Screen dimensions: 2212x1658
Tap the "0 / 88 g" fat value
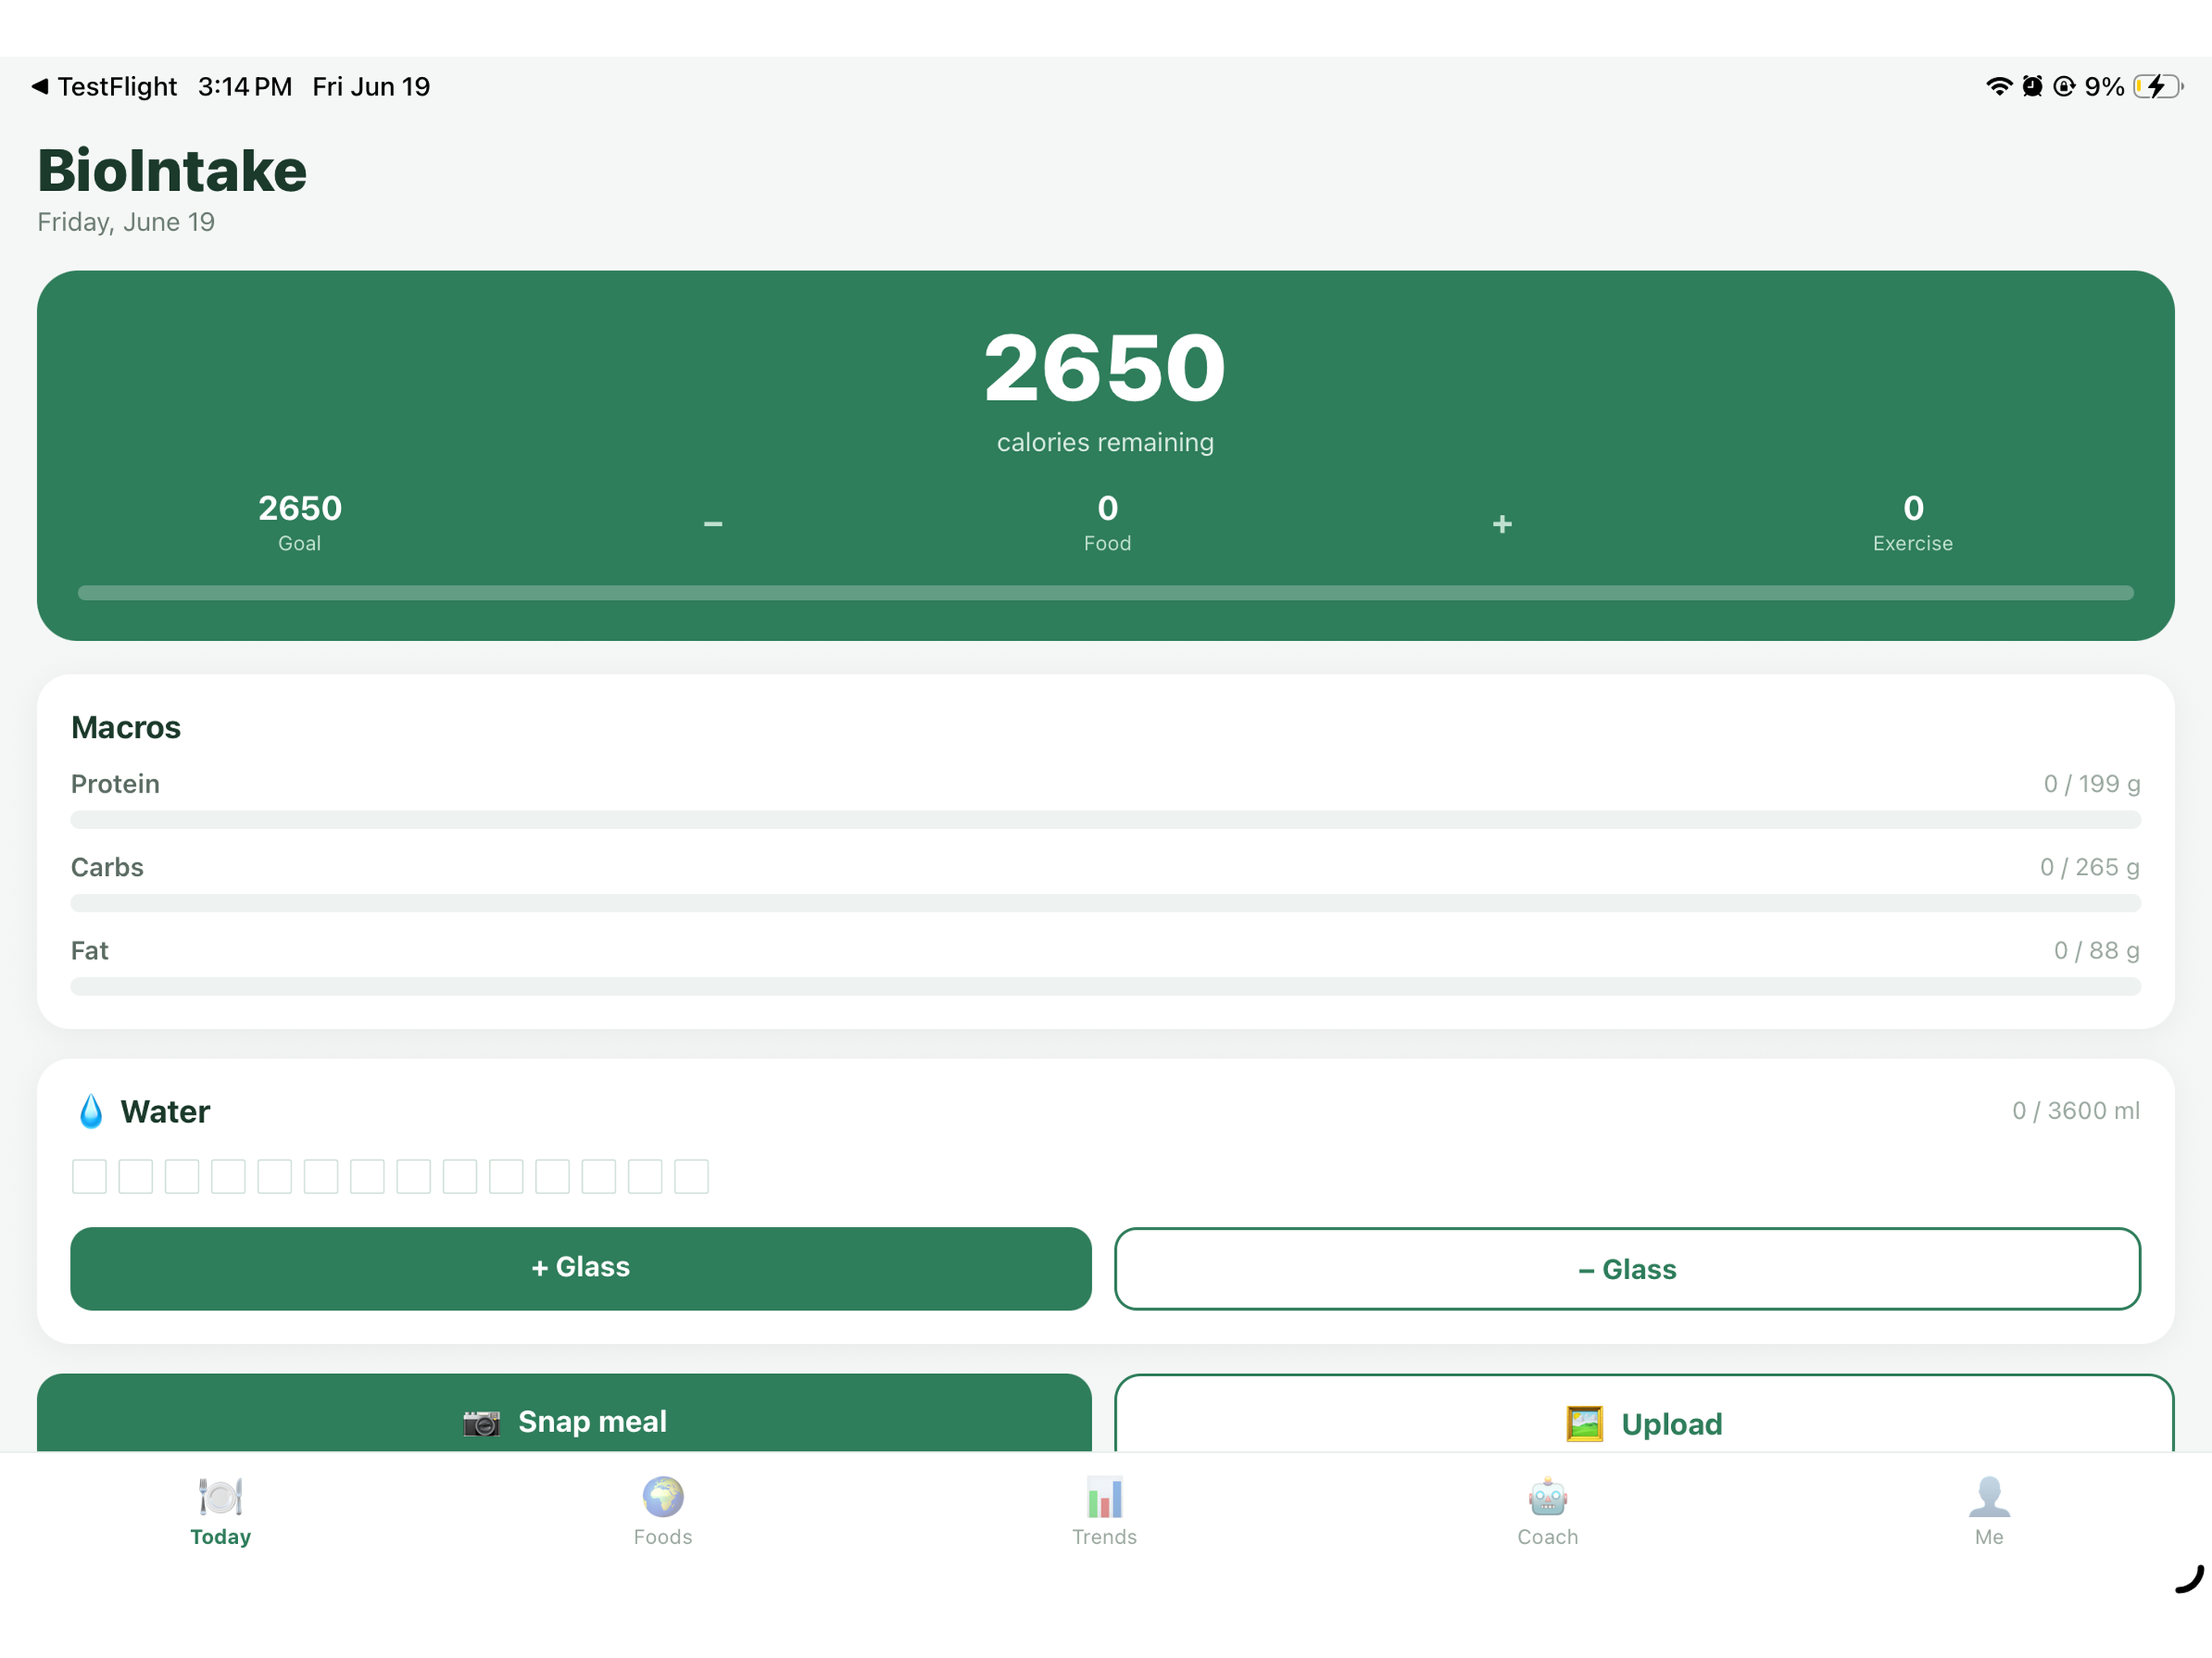[x=2097, y=950]
